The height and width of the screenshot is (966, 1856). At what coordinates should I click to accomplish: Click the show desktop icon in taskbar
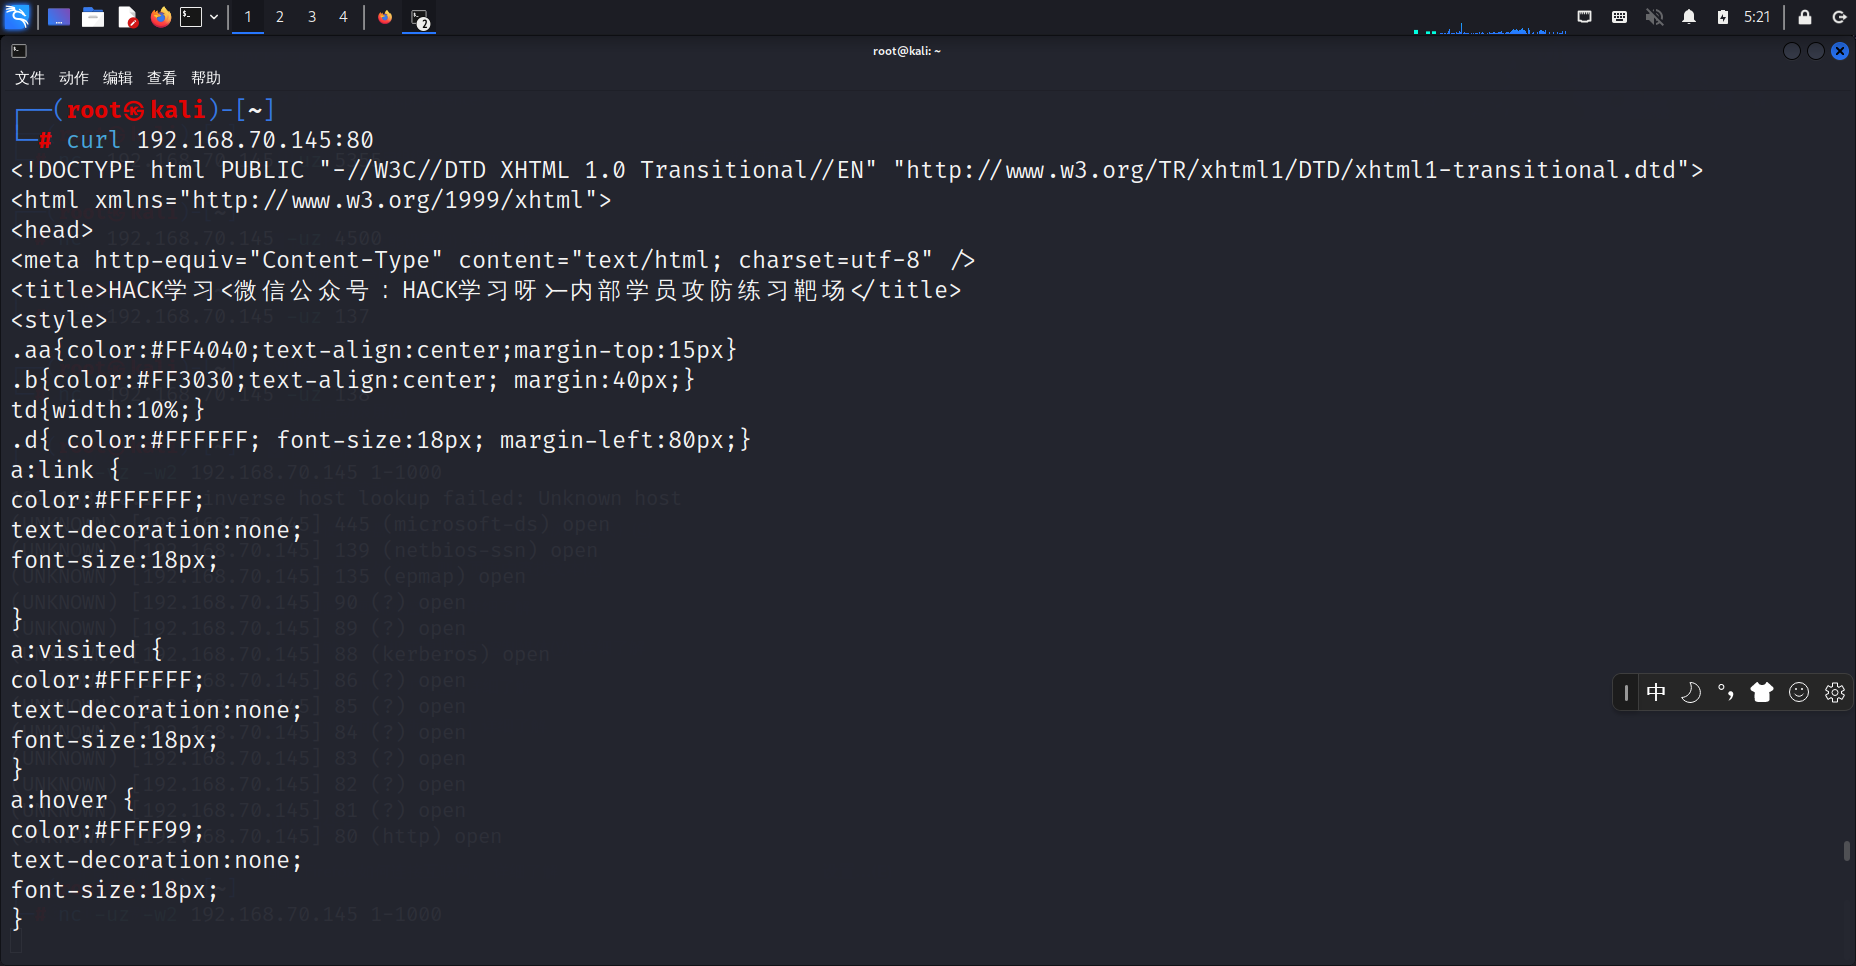tap(59, 16)
